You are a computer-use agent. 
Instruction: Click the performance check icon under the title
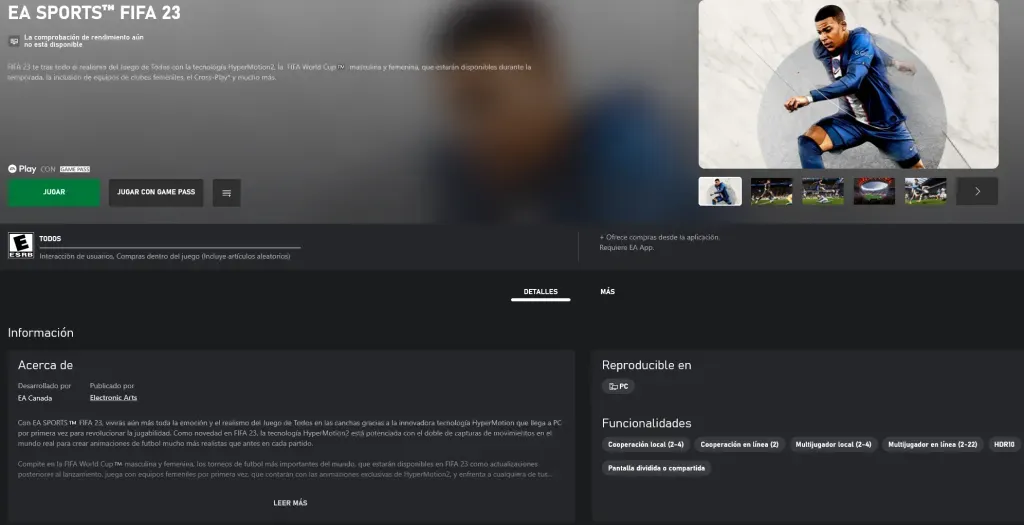pyautogui.click(x=14, y=41)
